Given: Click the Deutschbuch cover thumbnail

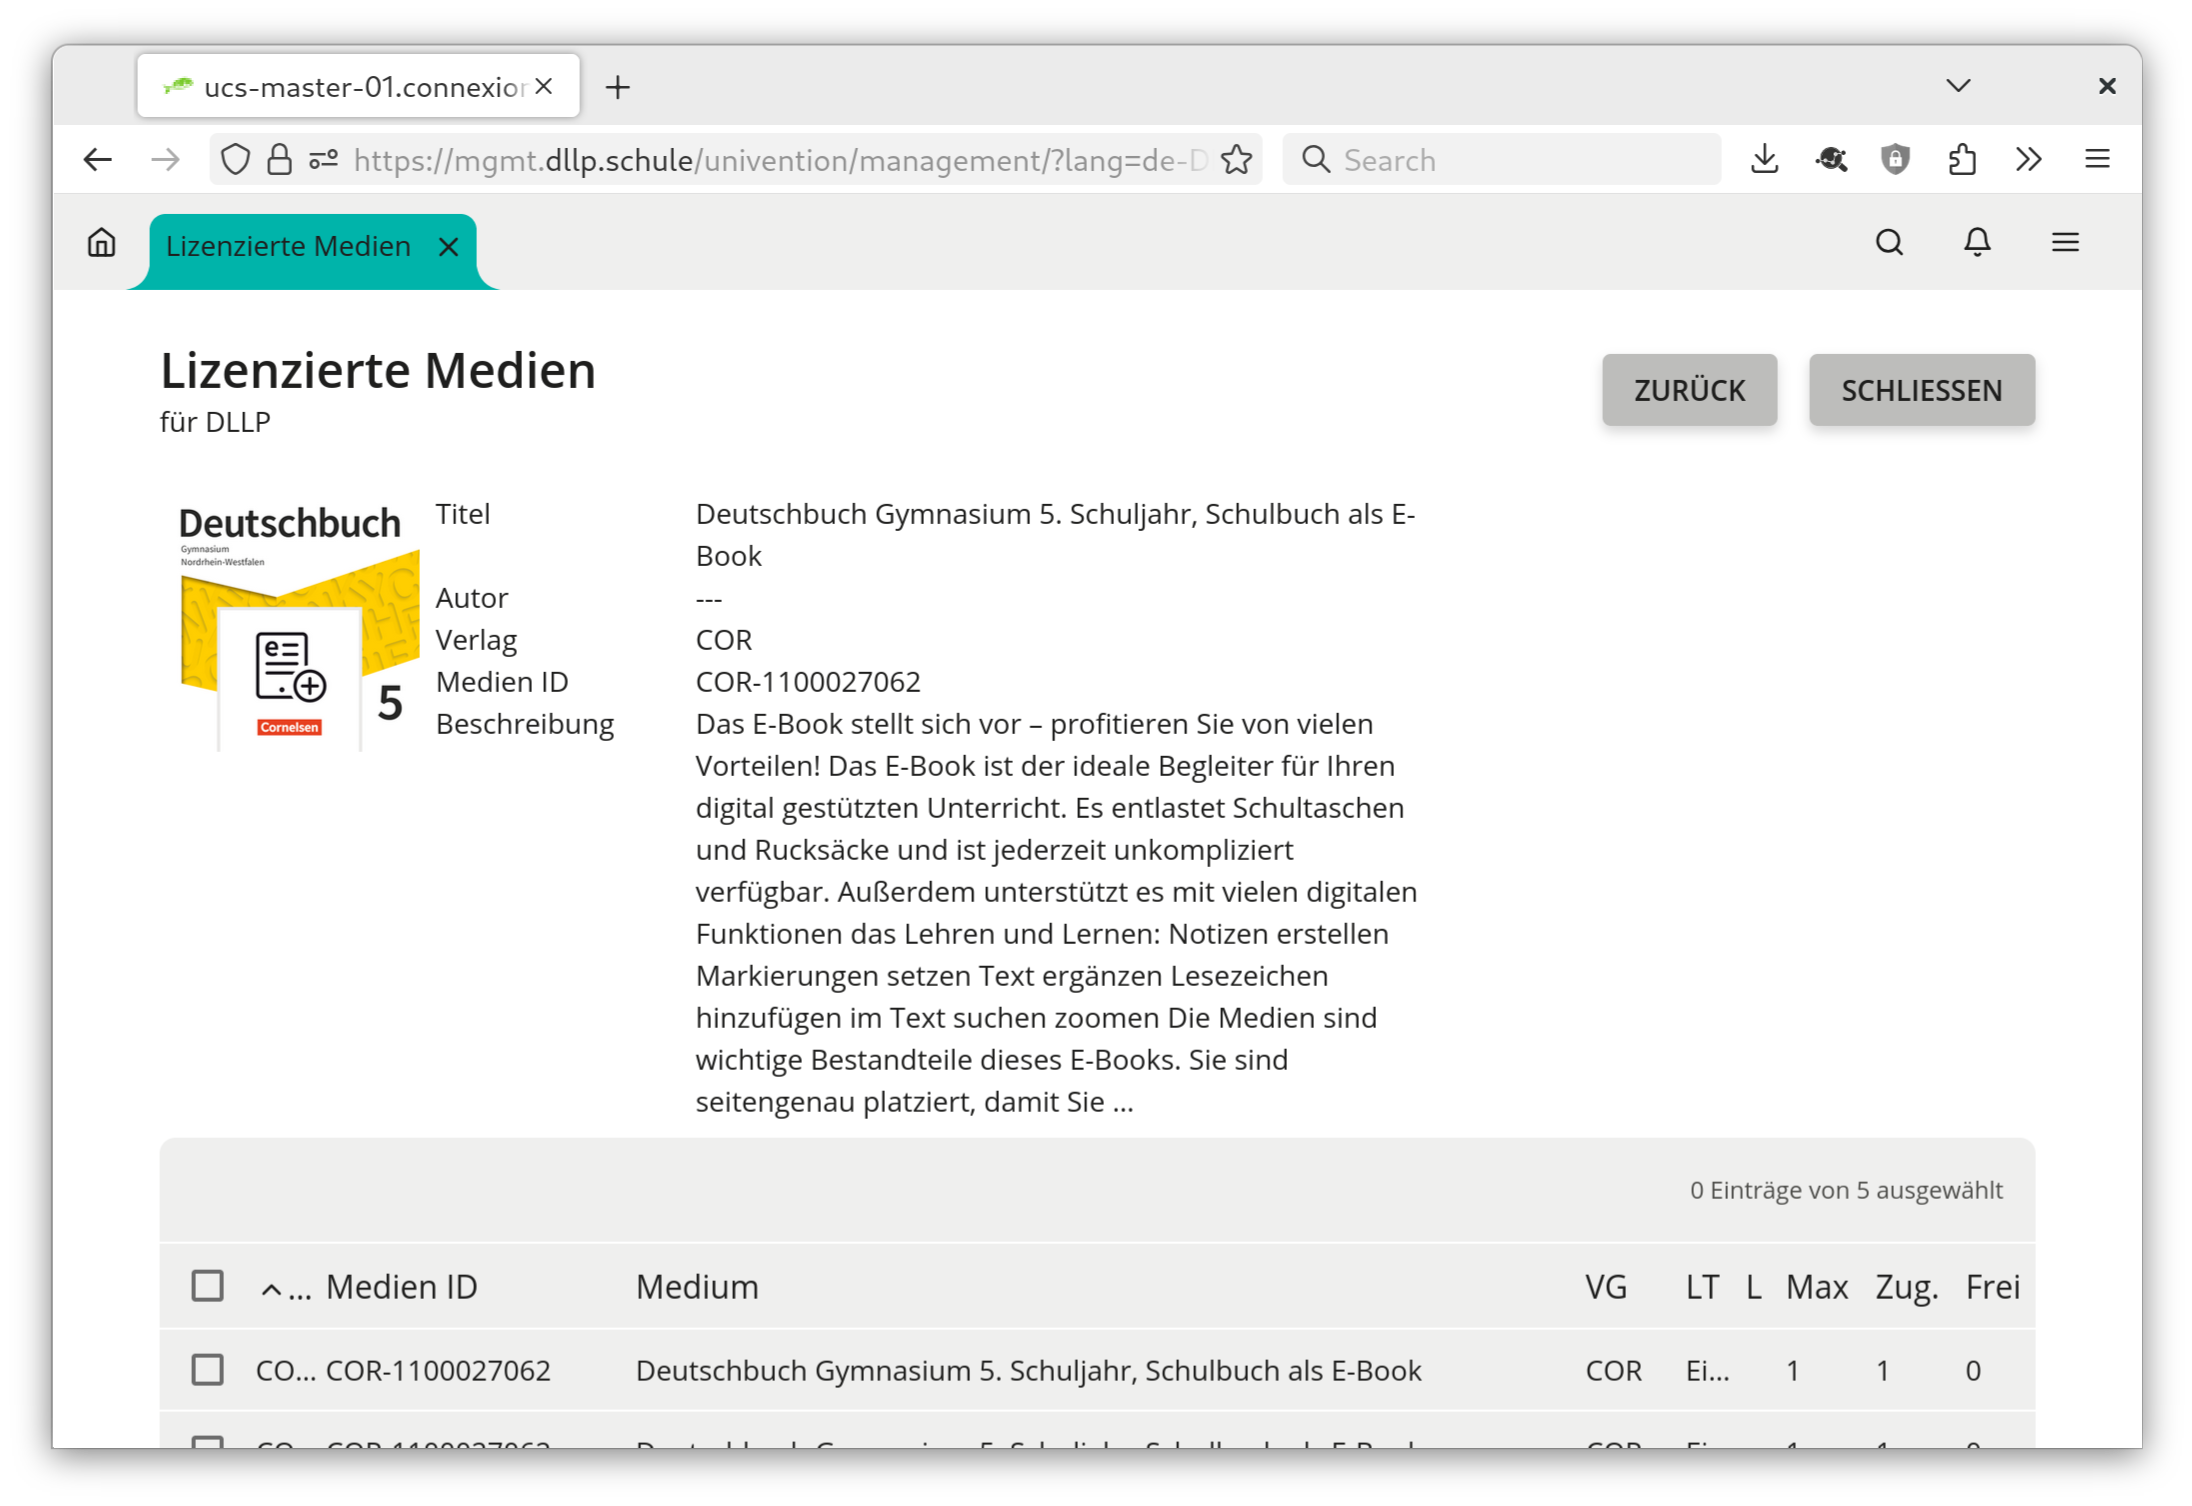Looking at the screenshot, I should tap(298, 626).
